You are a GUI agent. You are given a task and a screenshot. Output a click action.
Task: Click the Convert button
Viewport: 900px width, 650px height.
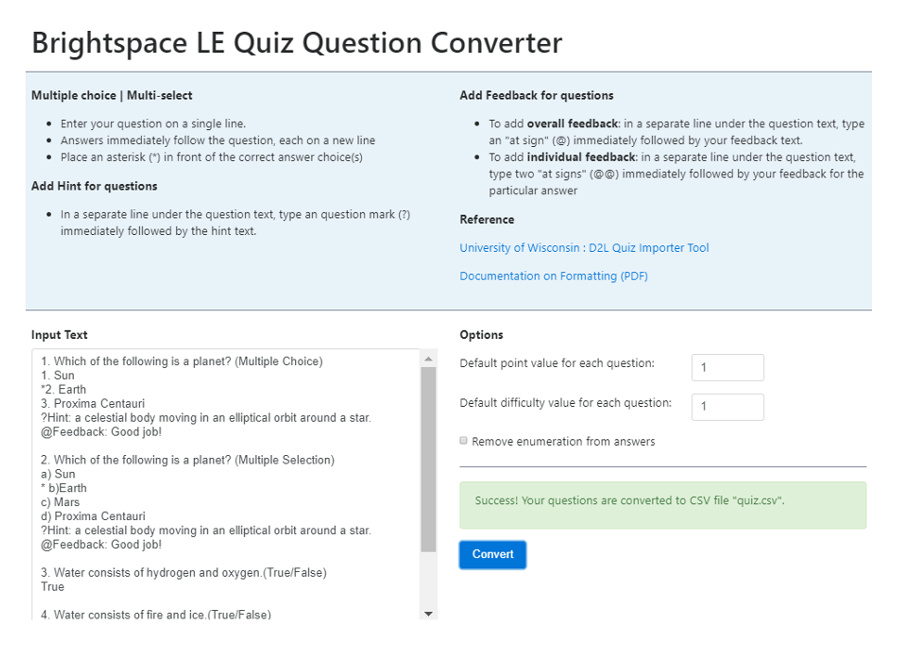click(x=492, y=554)
